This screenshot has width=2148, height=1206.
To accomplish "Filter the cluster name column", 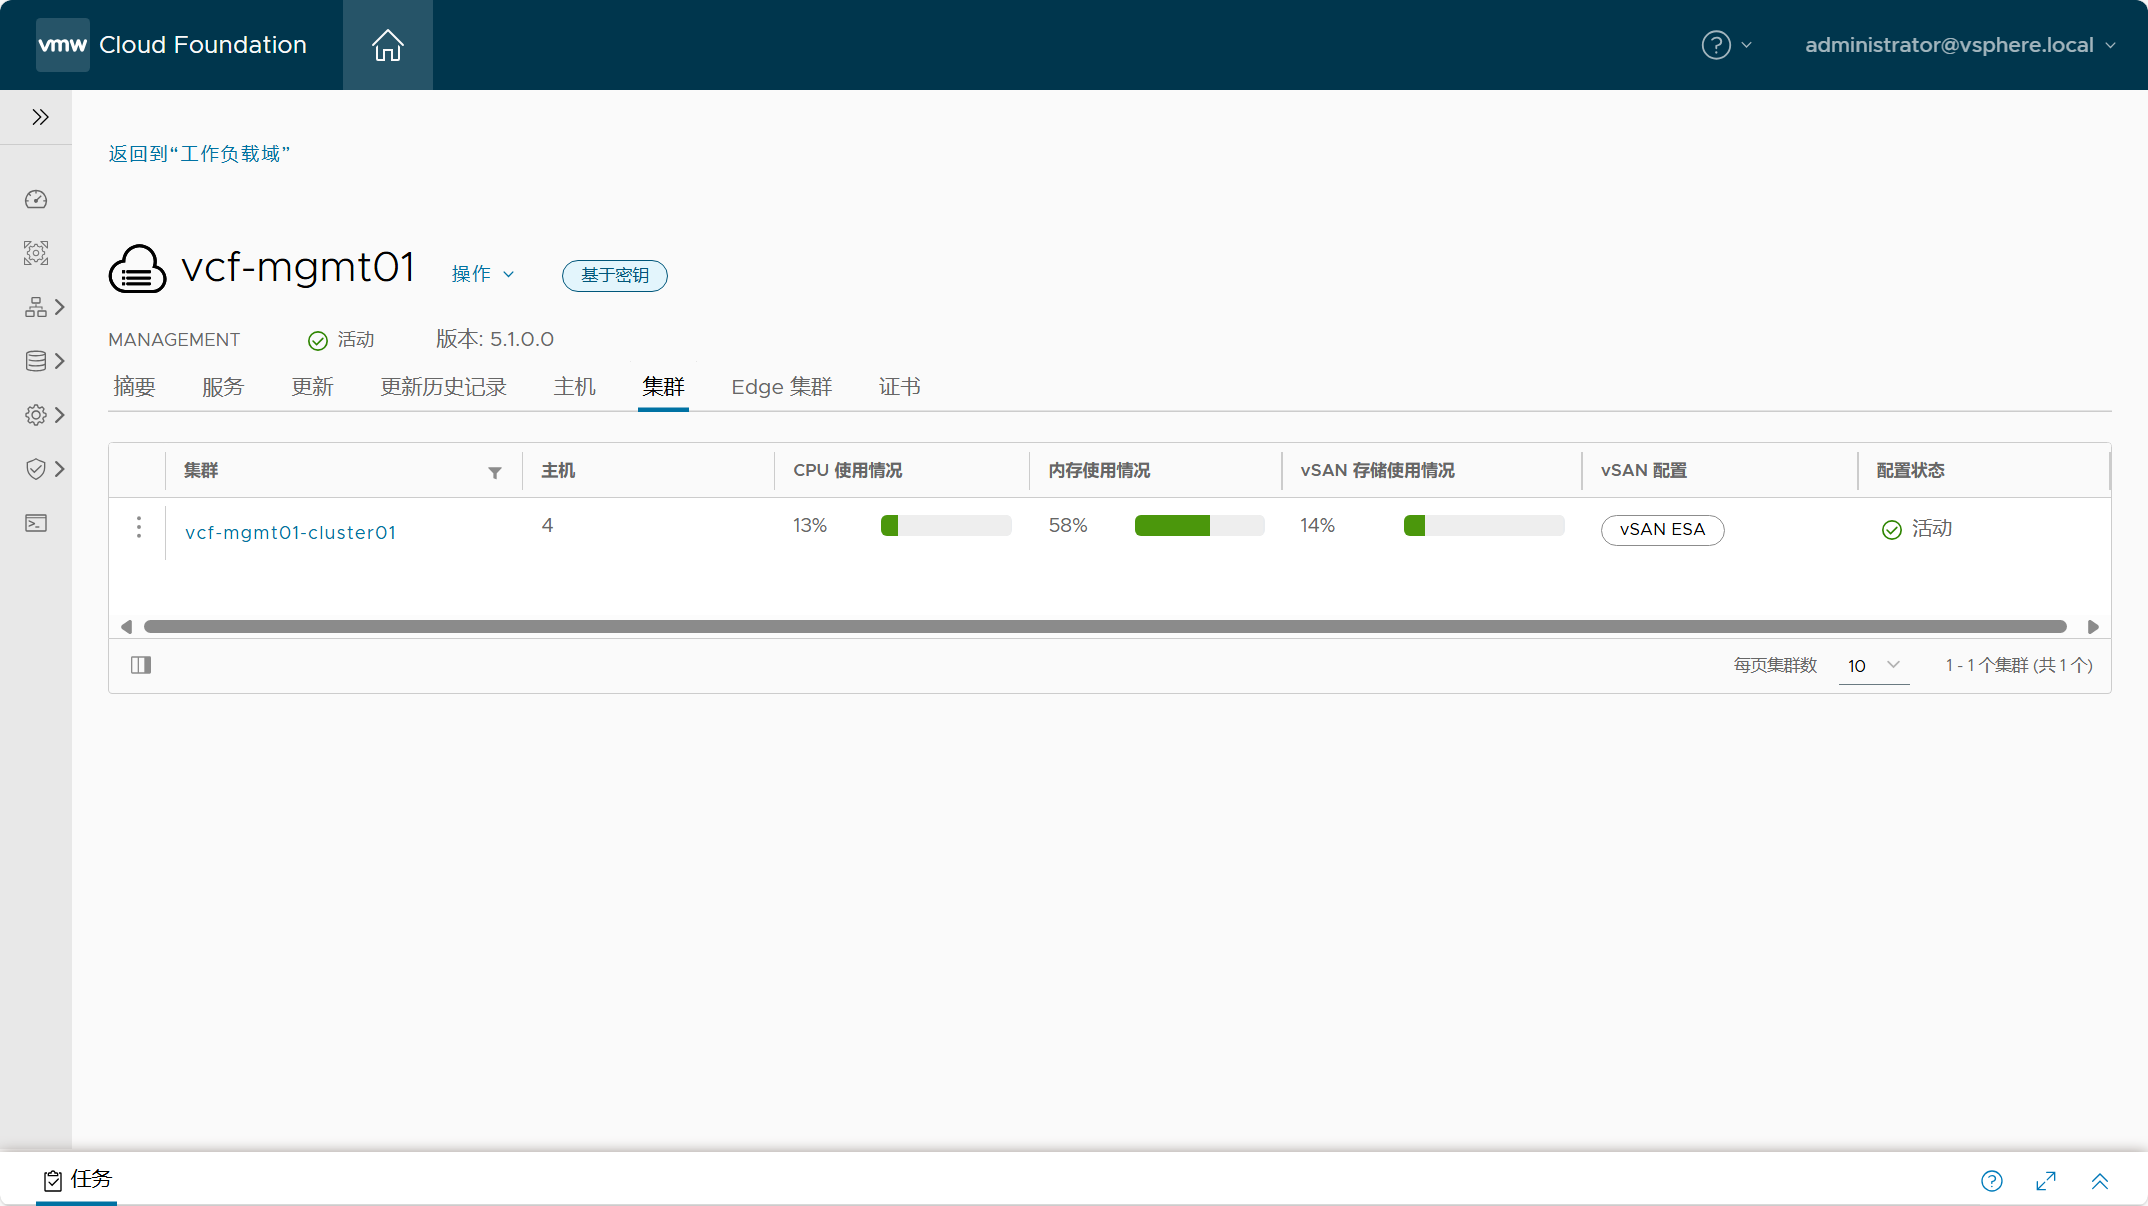I will click(495, 472).
